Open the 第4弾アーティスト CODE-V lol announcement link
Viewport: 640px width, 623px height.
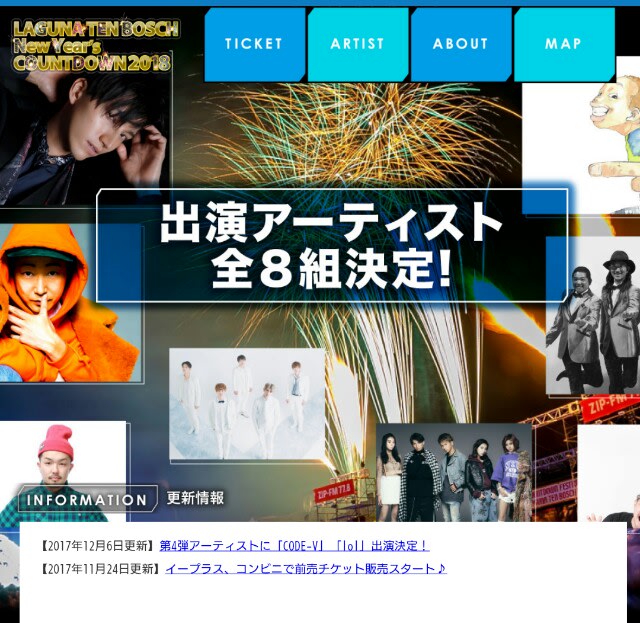pyautogui.click(x=294, y=546)
